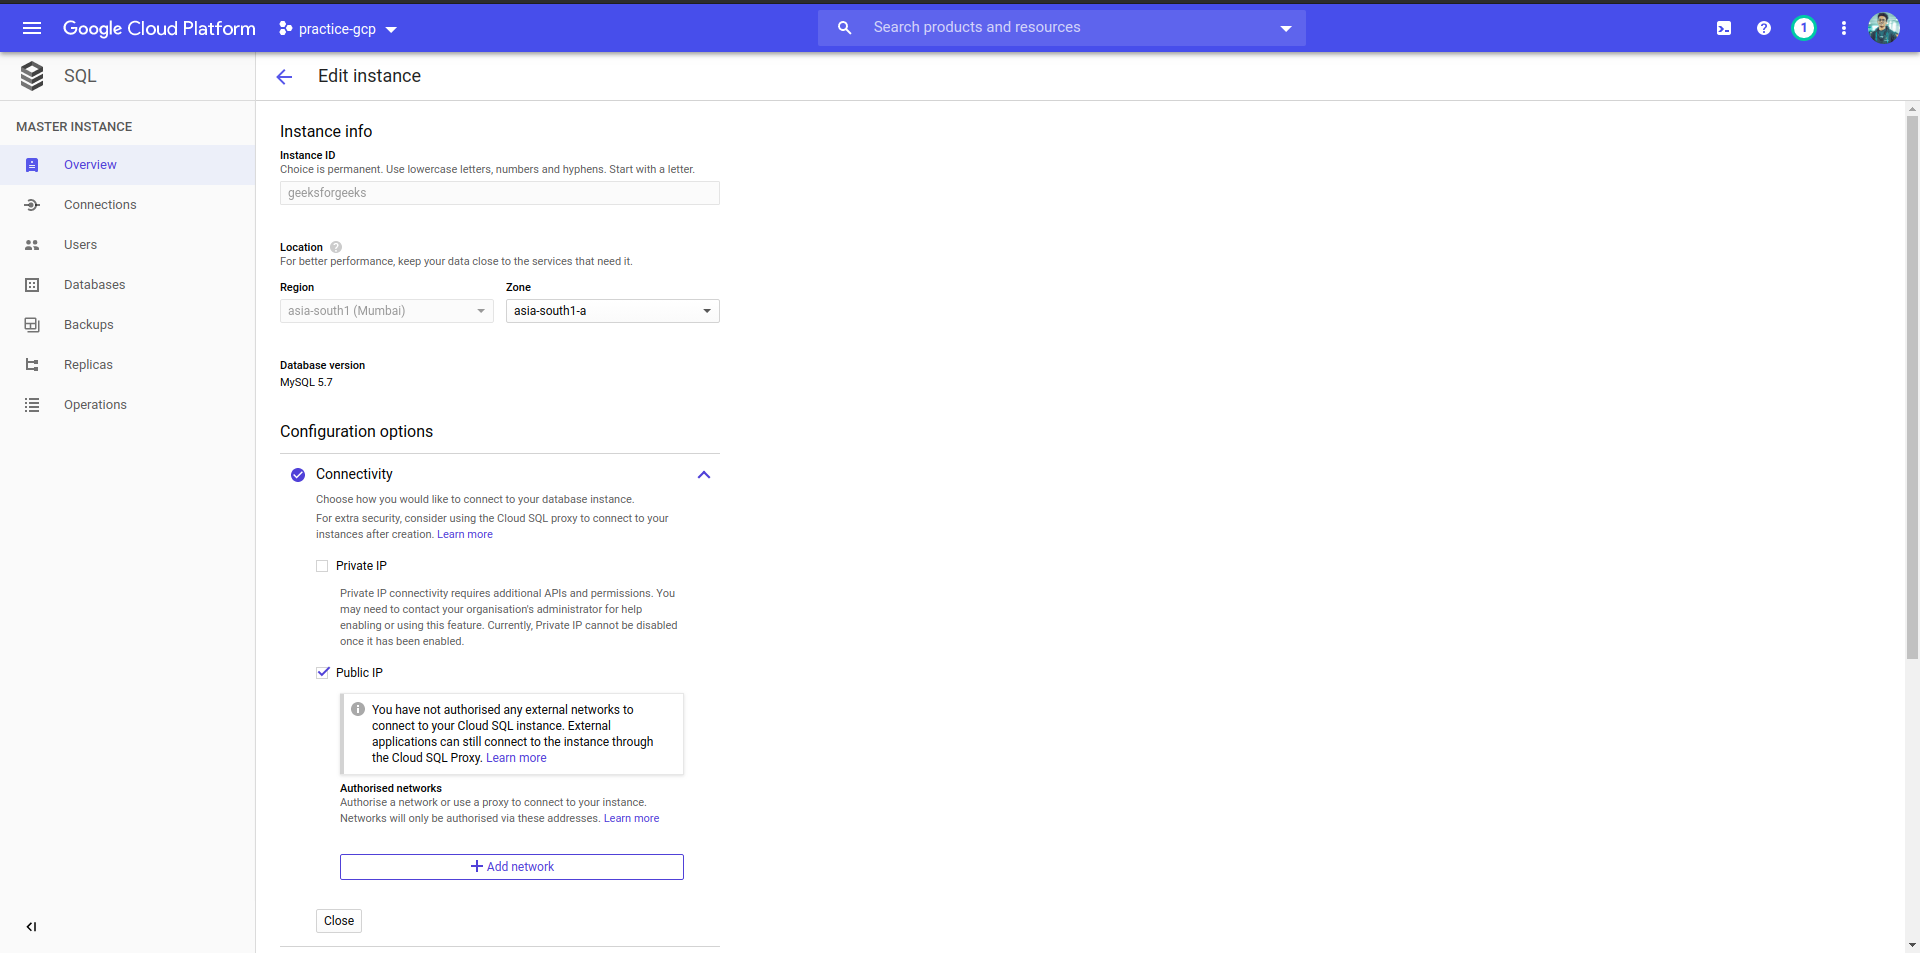
Task: Open Learn more link under Authorised networks
Action: (631, 819)
